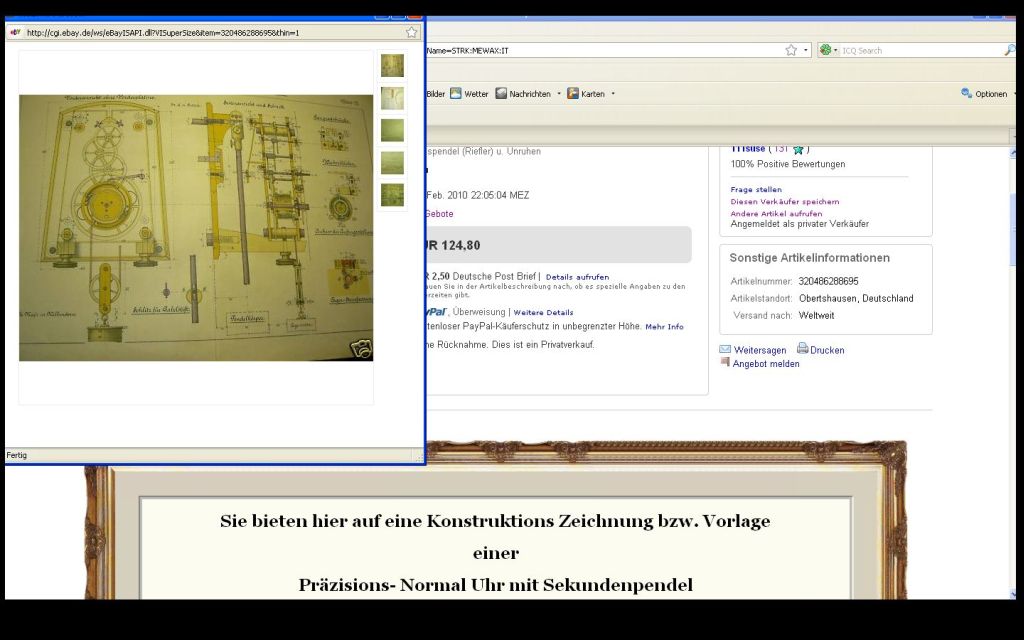Open the seller feedback score 131 link

tap(780, 149)
